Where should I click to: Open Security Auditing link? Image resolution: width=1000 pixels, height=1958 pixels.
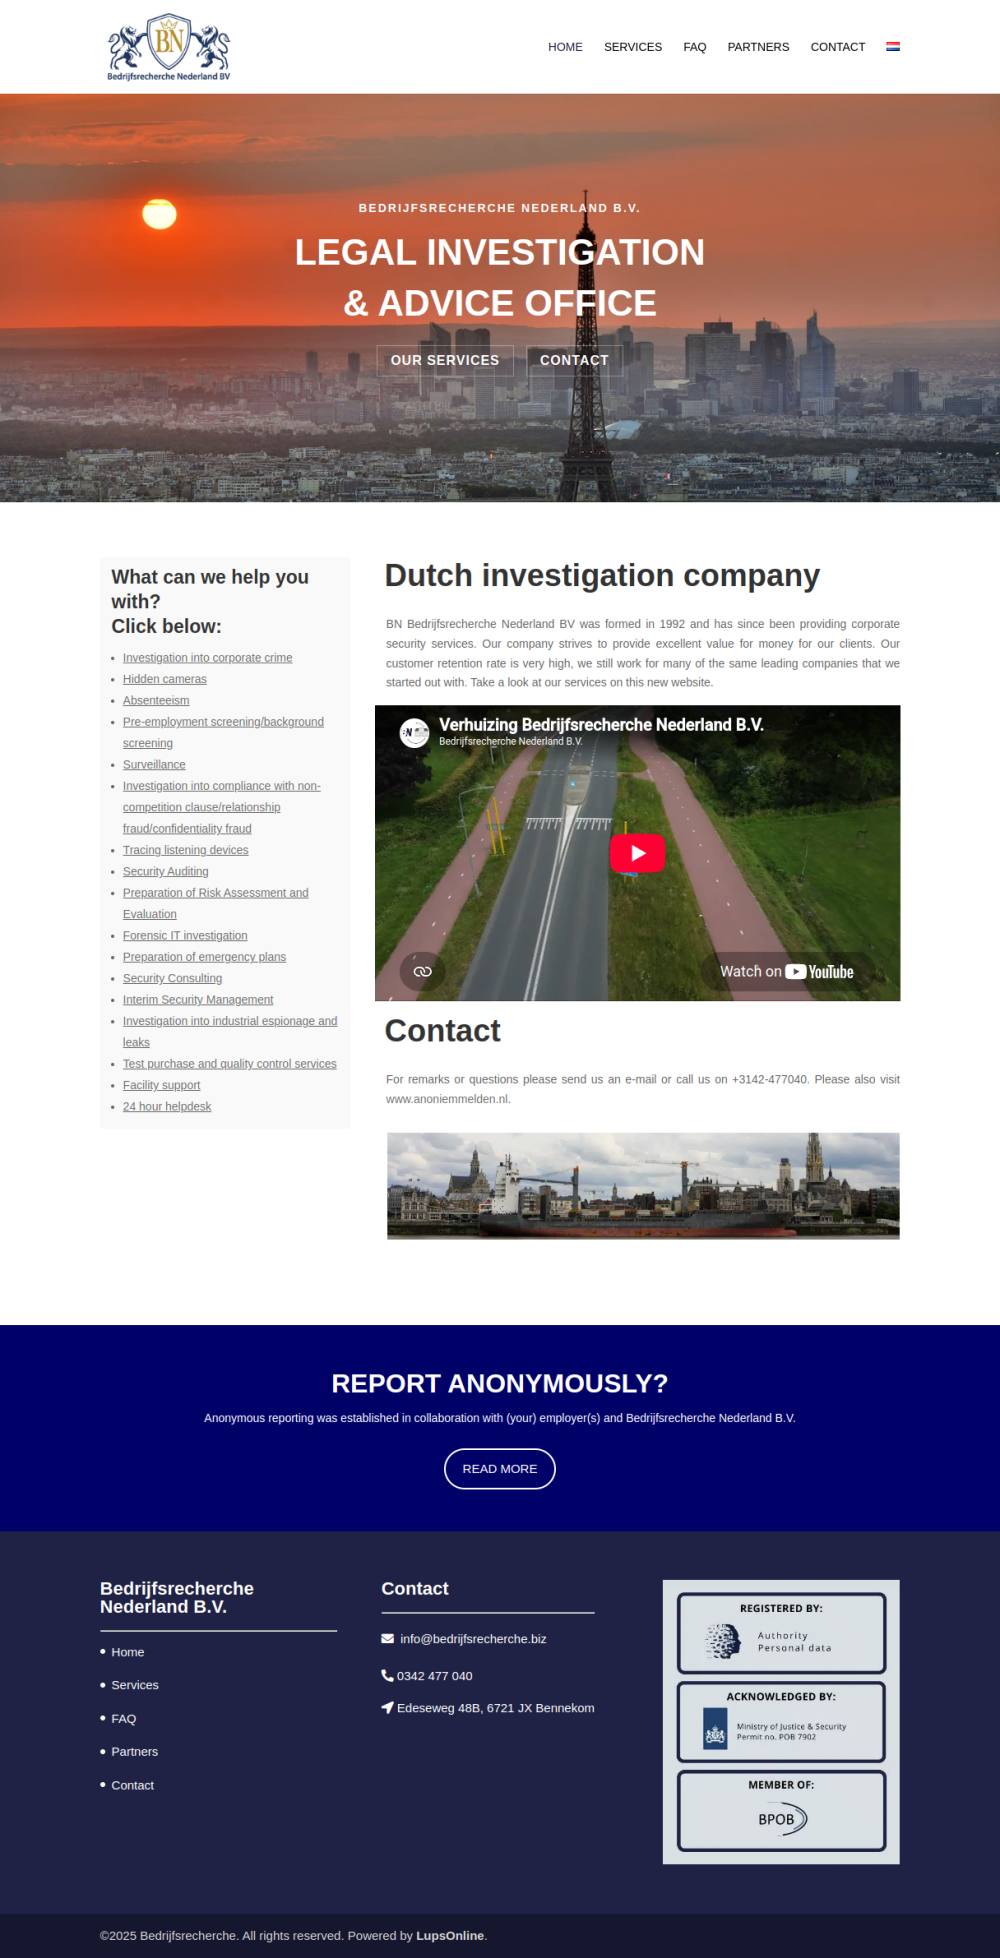pos(166,871)
